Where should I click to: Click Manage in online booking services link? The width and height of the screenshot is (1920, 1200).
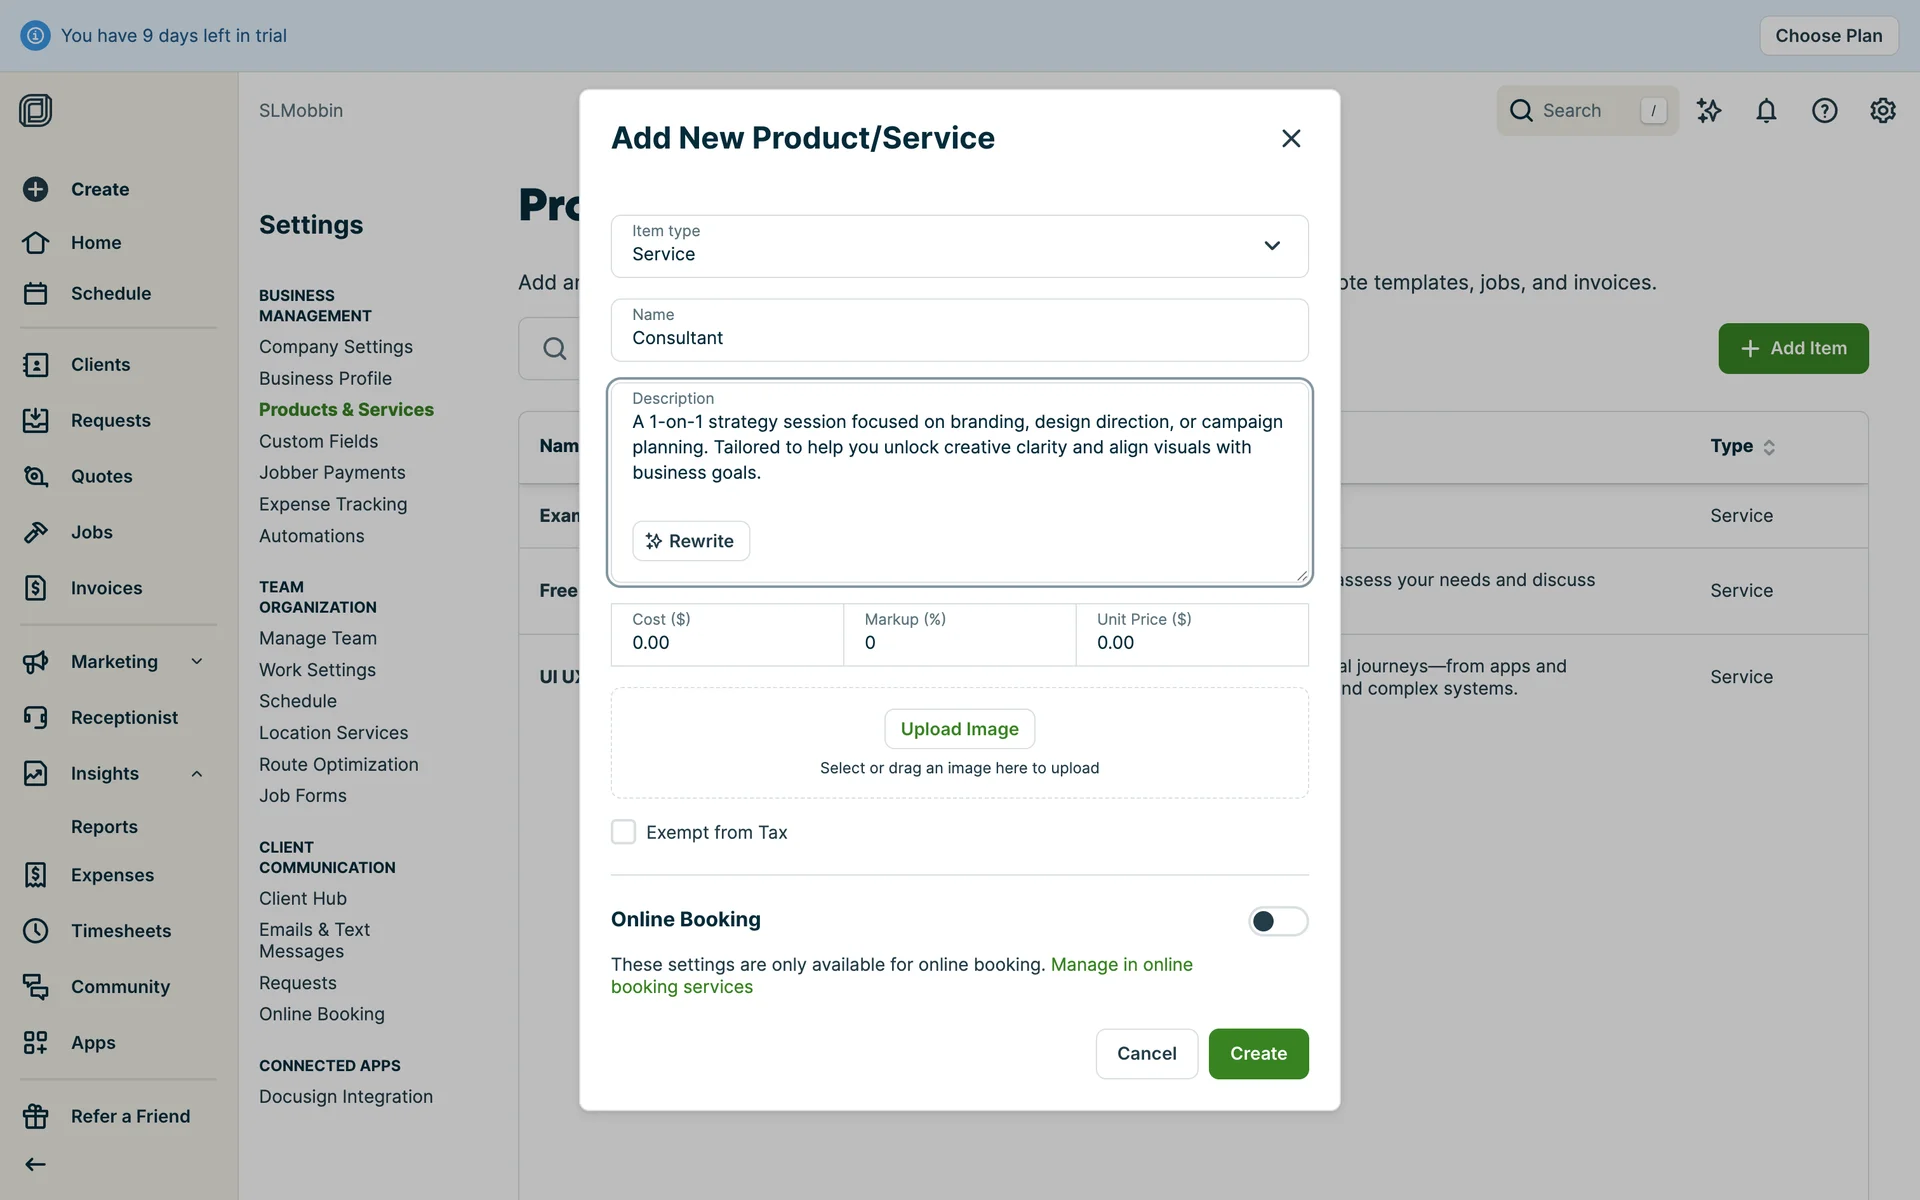pyautogui.click(x=1121, y=965)
